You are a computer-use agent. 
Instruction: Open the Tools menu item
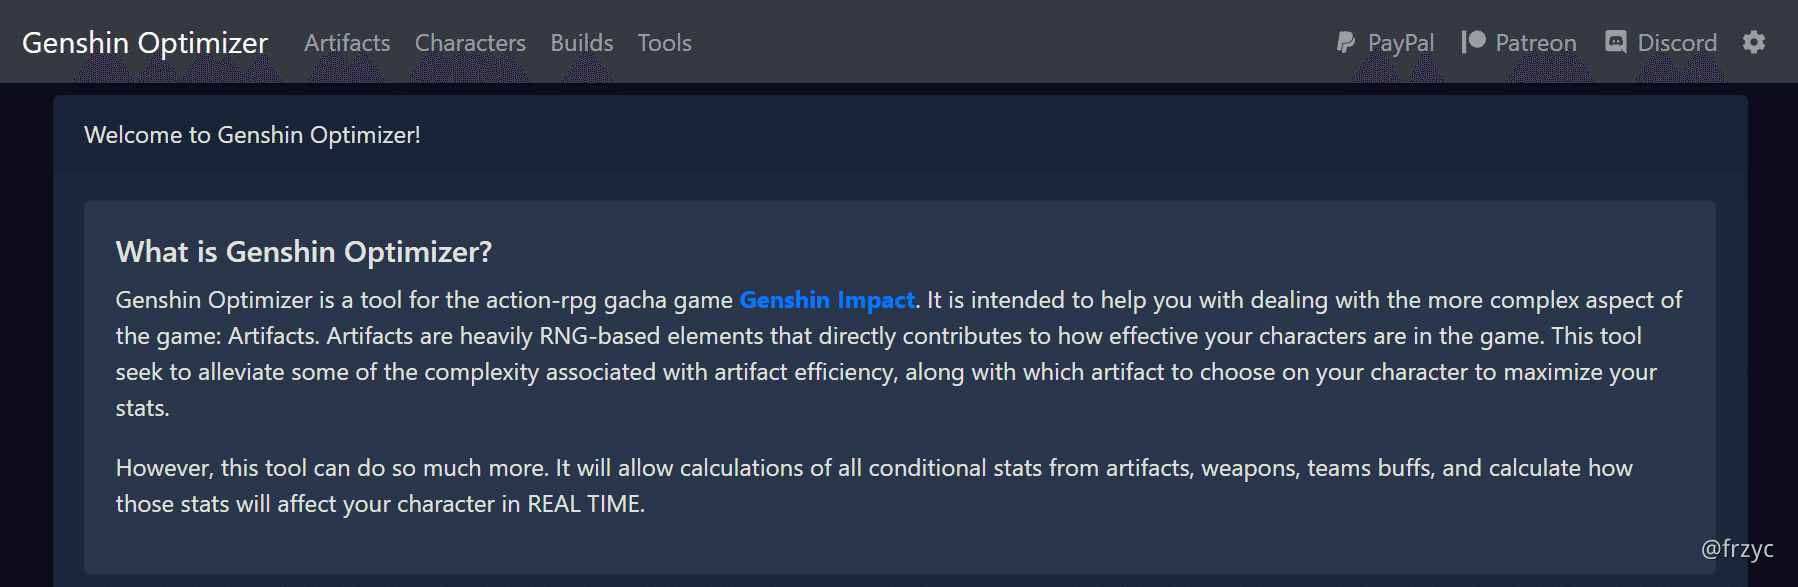[664, 42]
